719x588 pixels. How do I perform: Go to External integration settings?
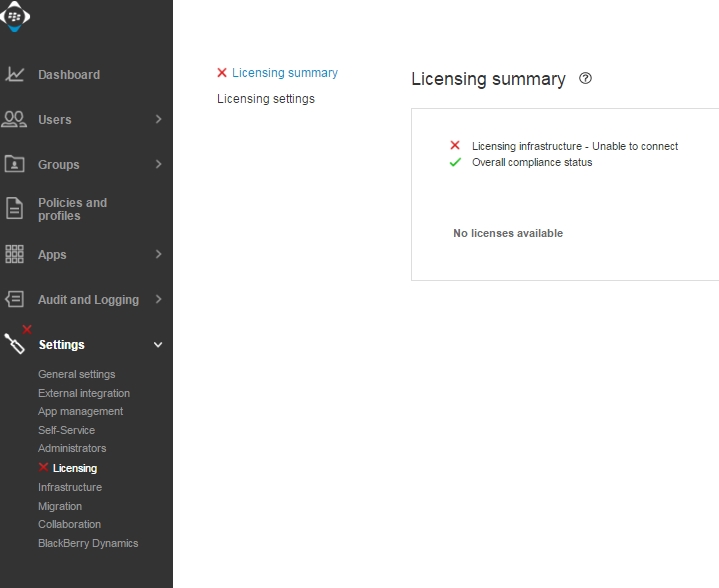84,393
